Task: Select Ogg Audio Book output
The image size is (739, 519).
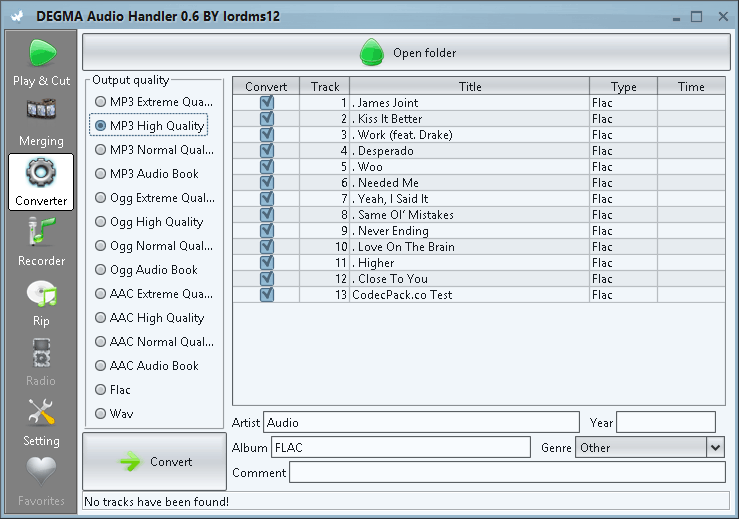Action: [146, 270]
